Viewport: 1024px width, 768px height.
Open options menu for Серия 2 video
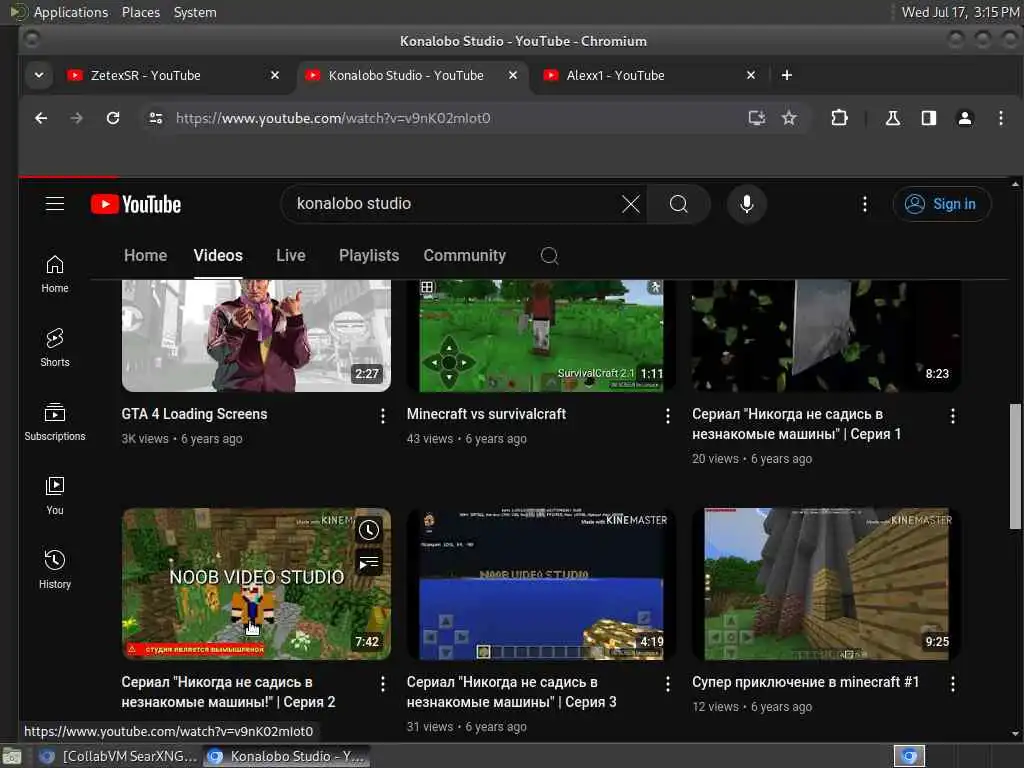(x=383, y=684)
